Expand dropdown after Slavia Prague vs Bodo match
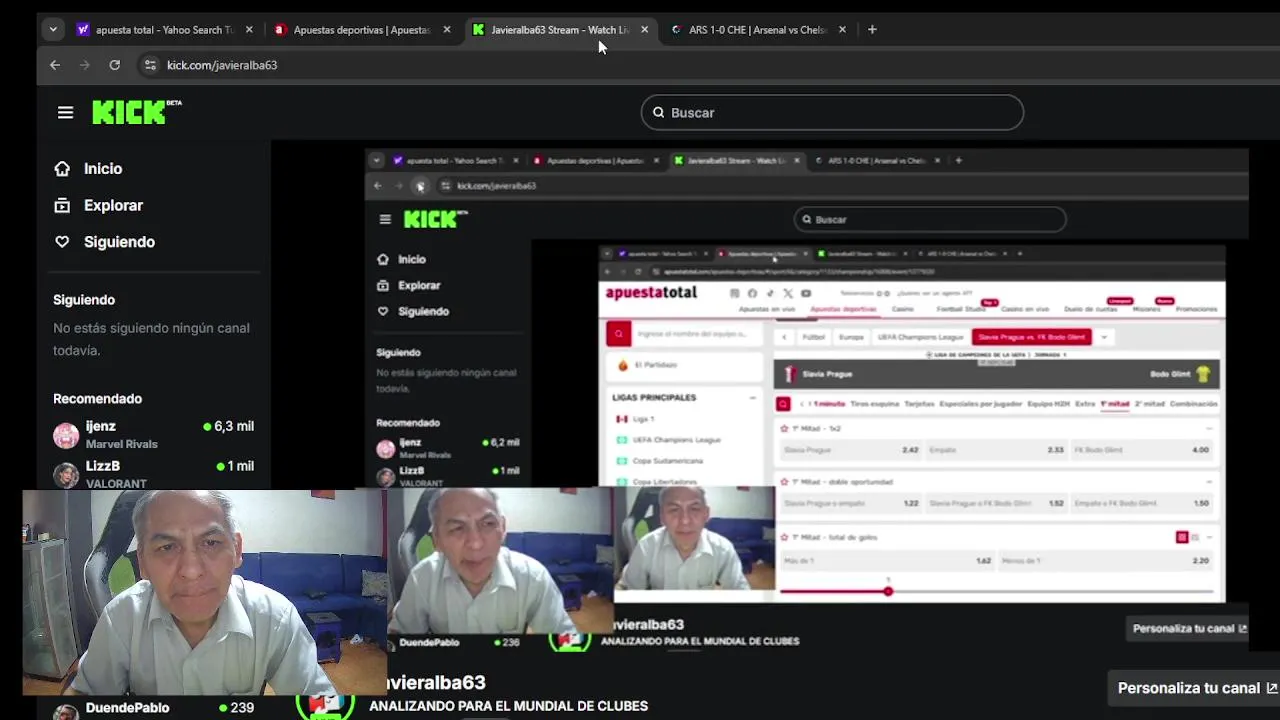1280x720 pixels. click(1104, 337)
